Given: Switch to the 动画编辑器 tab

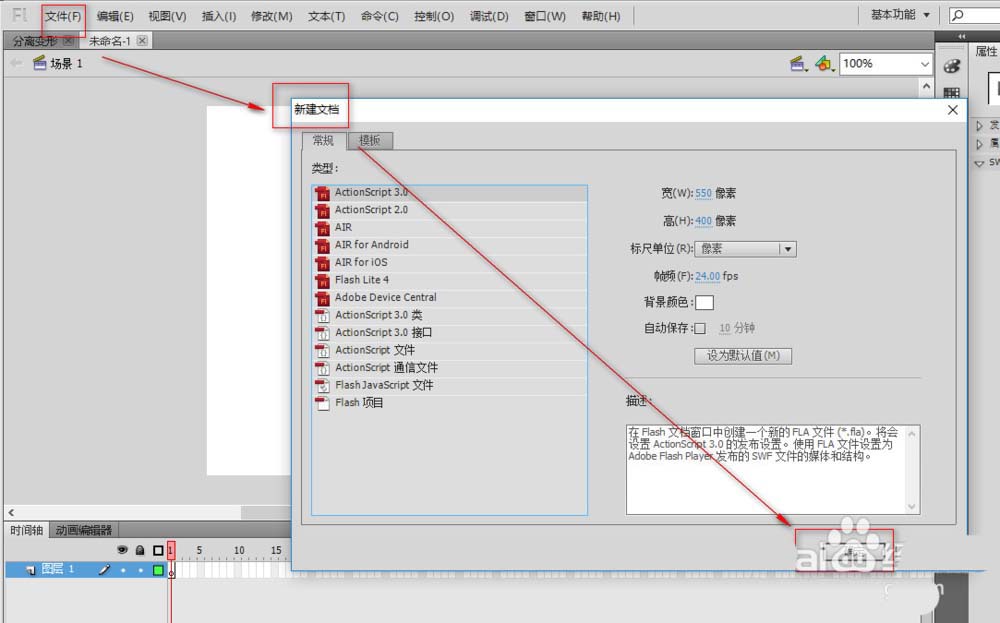Looking at the screenshot, I should (x=84, y=530).
